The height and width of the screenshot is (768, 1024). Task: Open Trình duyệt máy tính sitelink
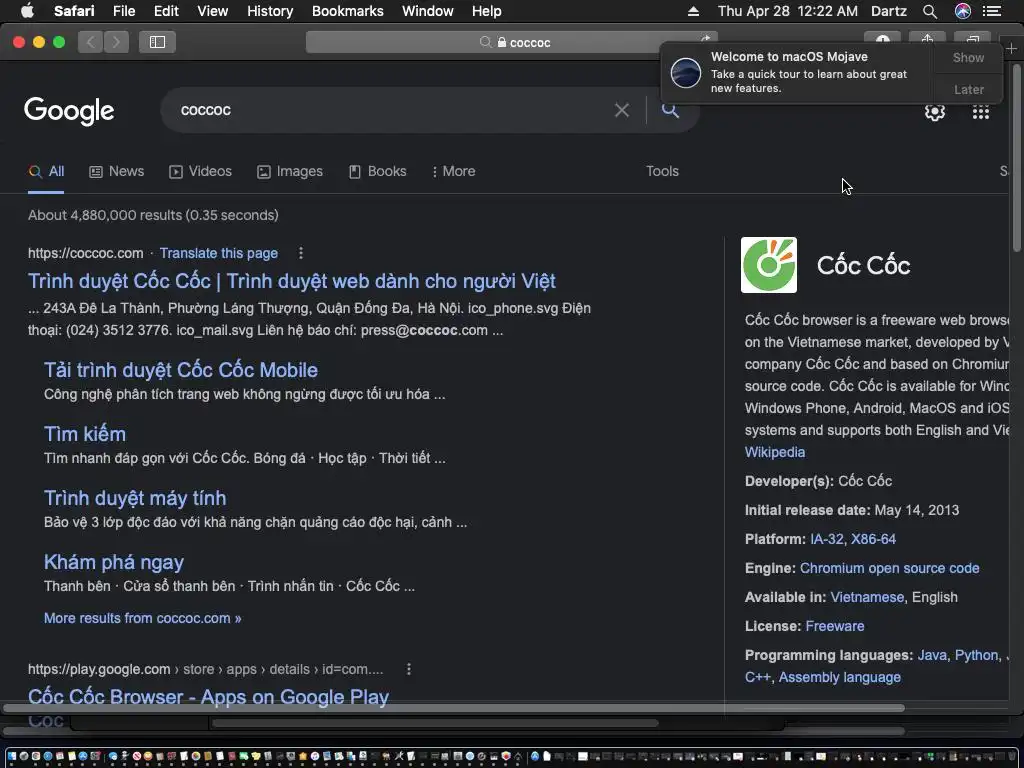[135, 498]
